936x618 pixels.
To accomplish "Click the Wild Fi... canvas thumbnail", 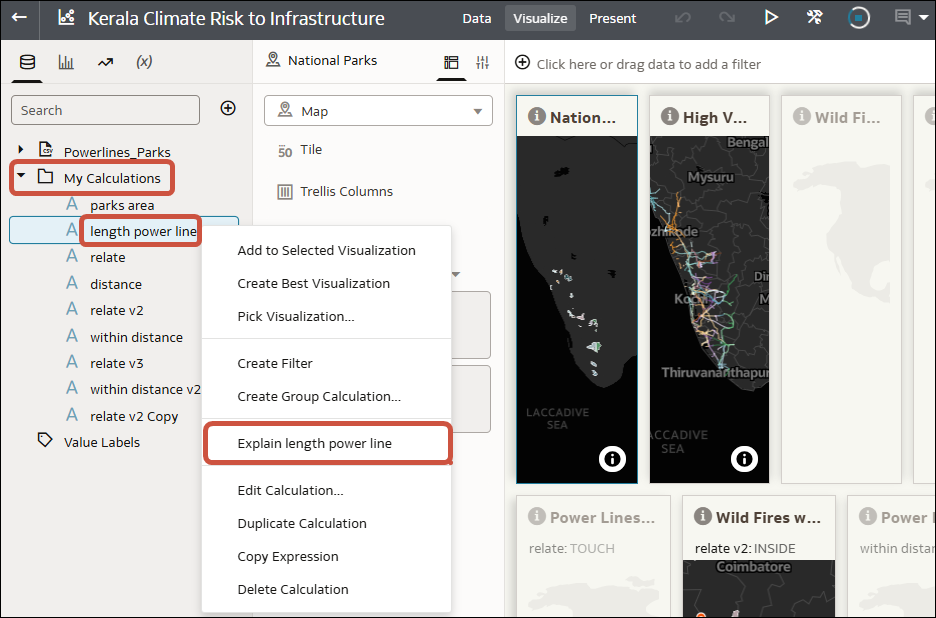I will [841, 290].
